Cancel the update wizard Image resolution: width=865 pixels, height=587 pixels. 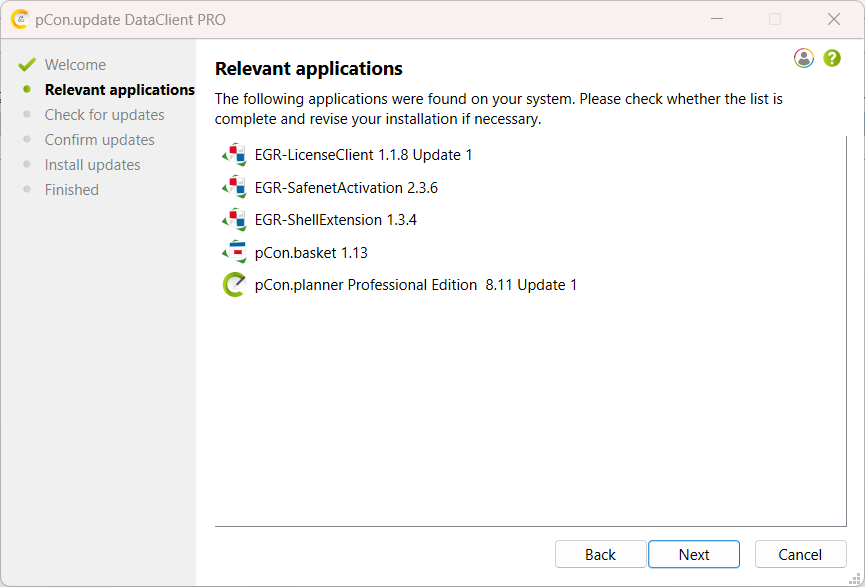tap(800, 554)
